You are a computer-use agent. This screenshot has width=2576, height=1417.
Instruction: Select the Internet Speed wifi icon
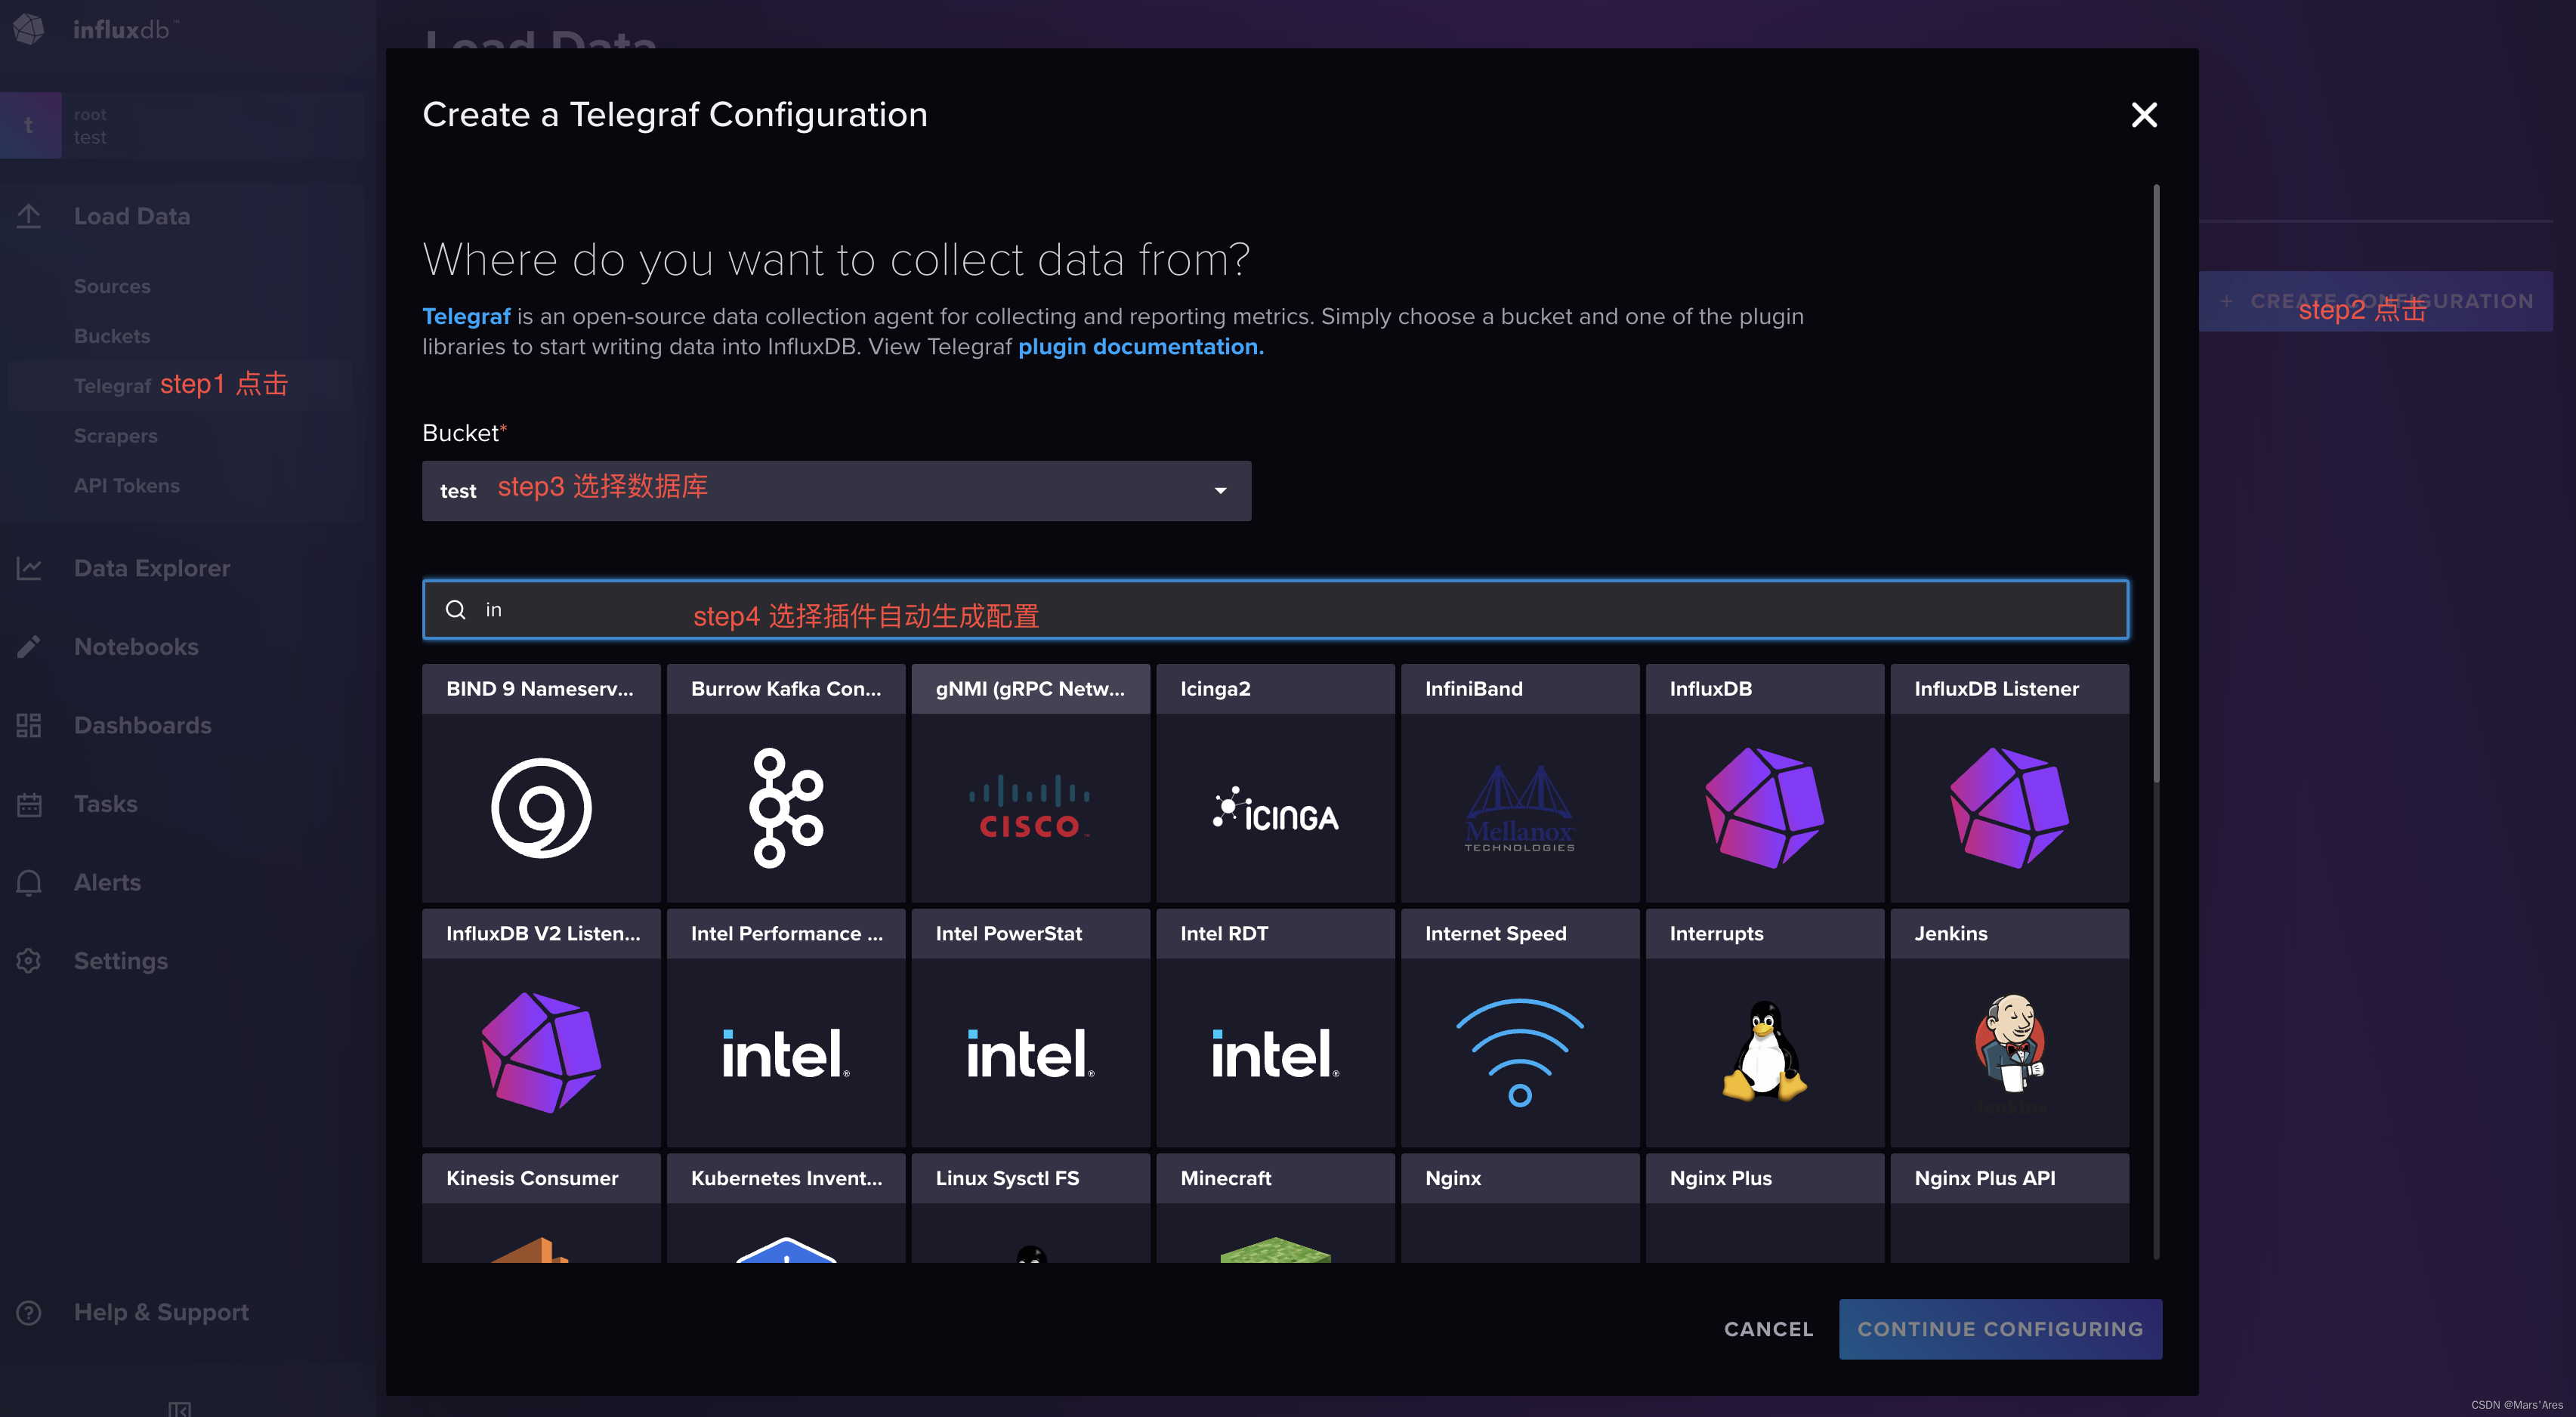pos(1519,1052)
